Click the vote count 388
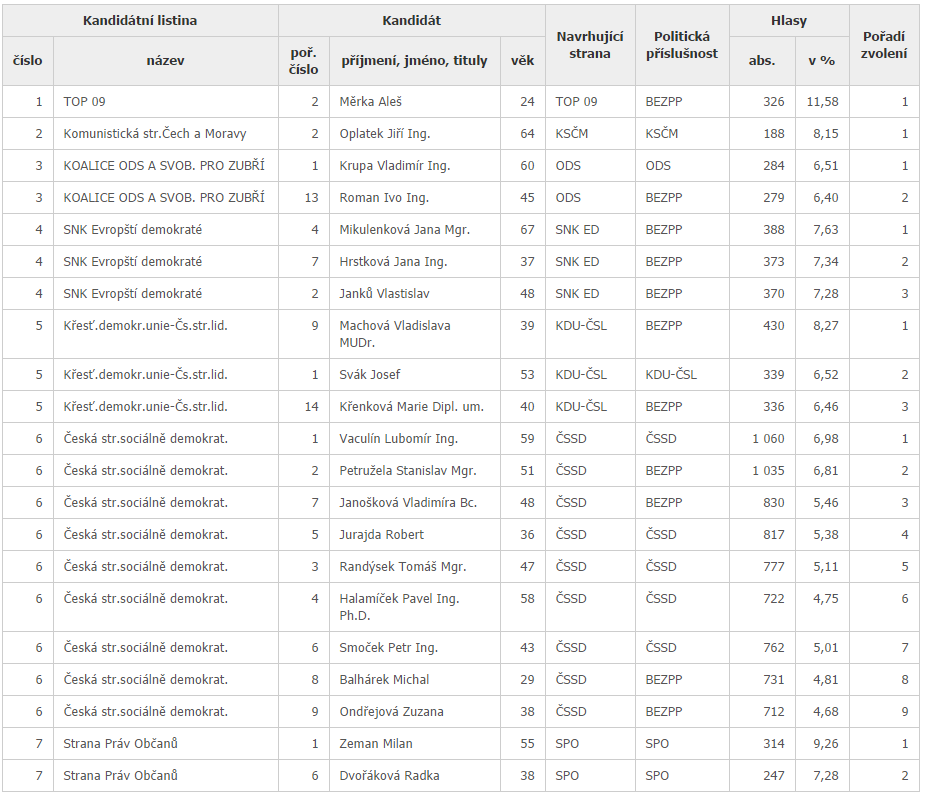 pyautogui.click(x=773, y=230)
